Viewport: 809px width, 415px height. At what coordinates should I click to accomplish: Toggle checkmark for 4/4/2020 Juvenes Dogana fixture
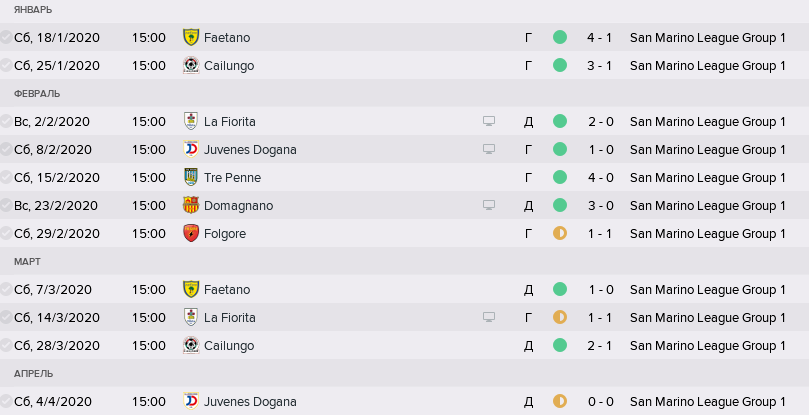click(6, 401)
